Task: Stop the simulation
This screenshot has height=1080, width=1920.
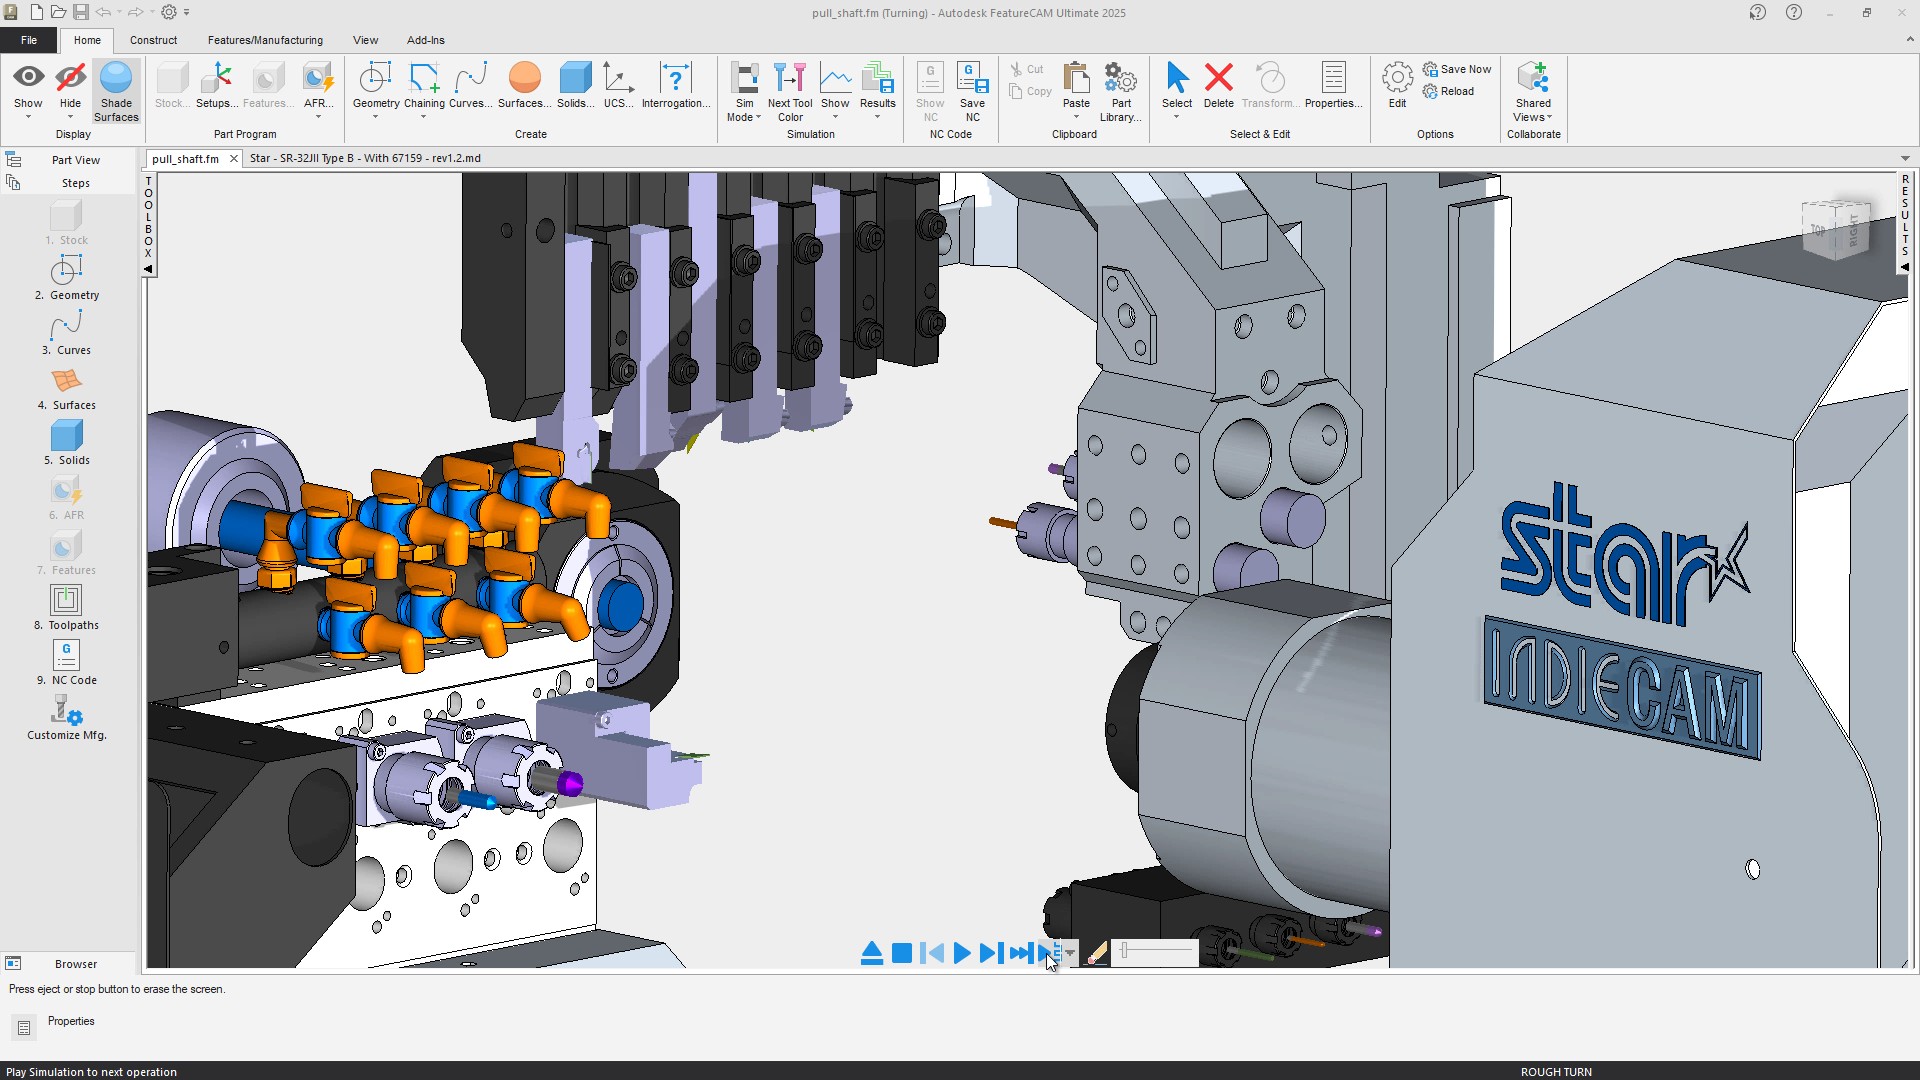Action: click(x=901, y=953)
